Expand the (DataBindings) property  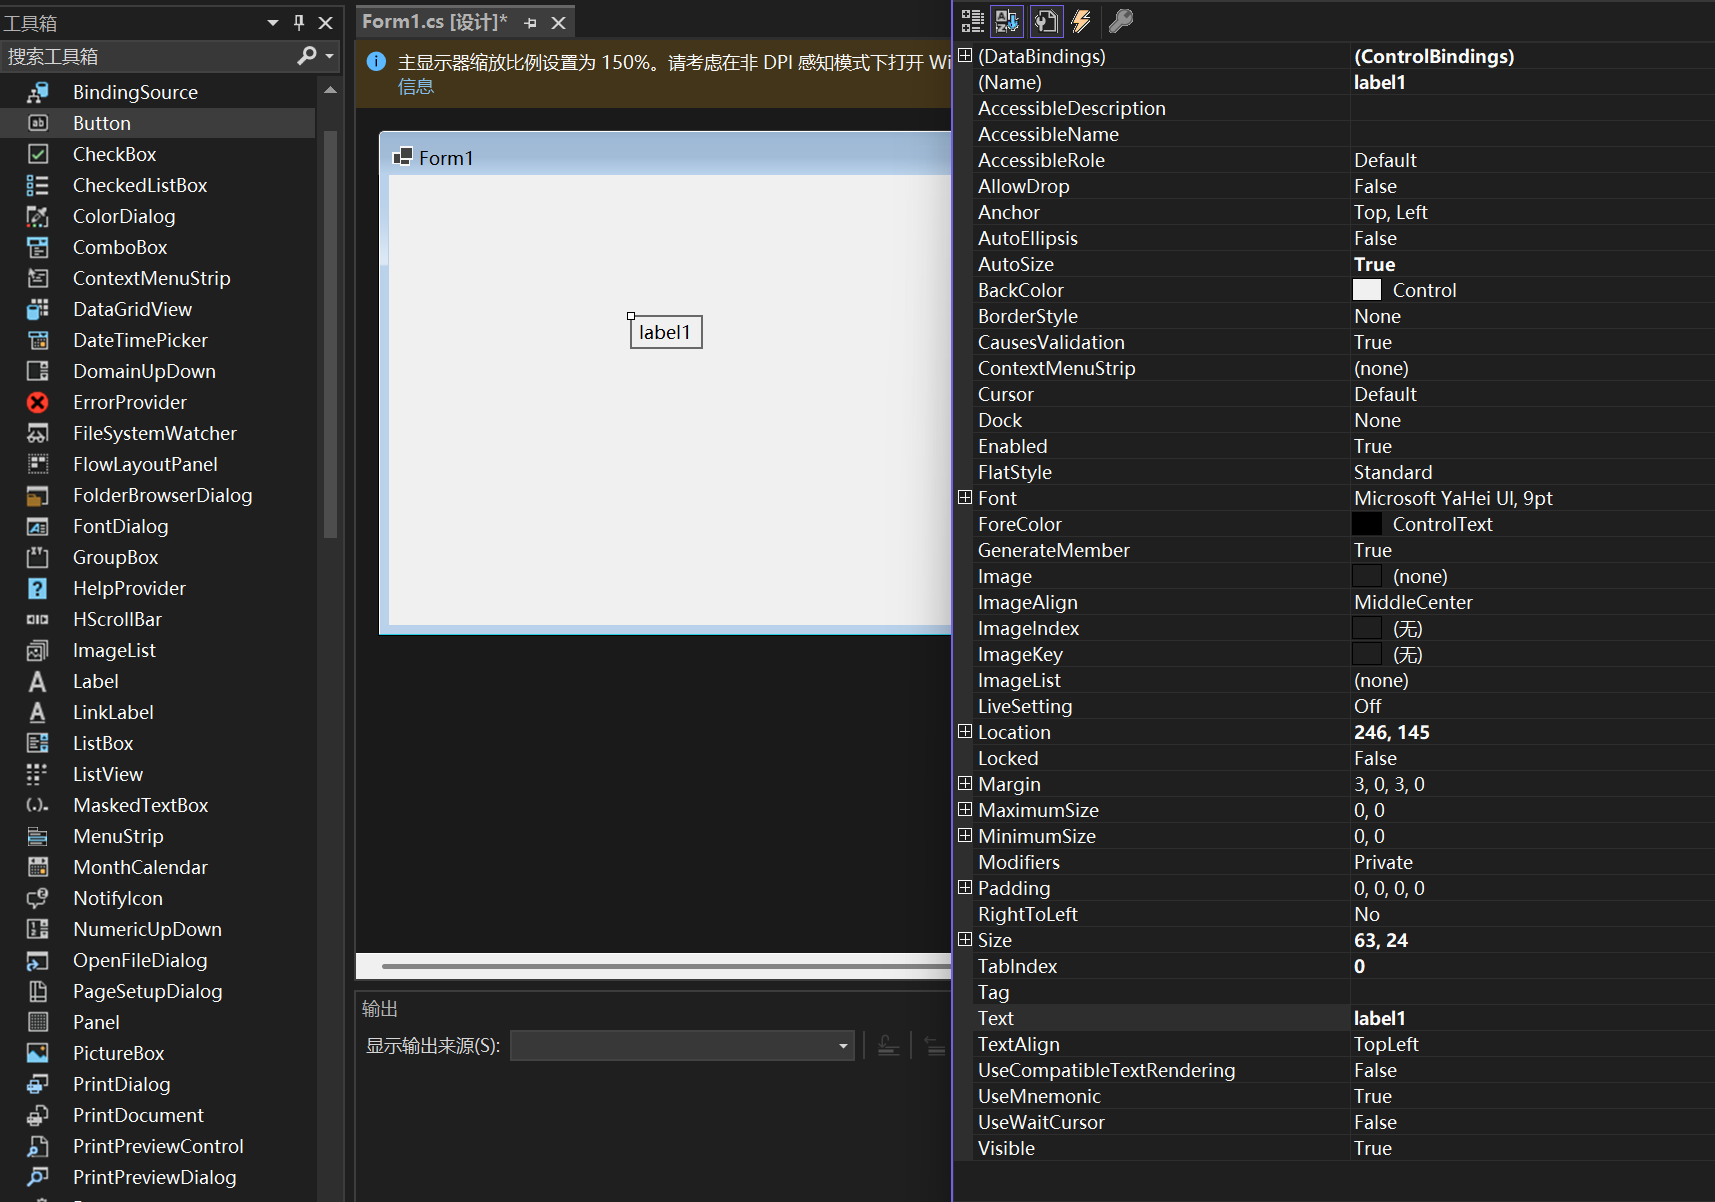pyautogui.click(x=965, y=55)
